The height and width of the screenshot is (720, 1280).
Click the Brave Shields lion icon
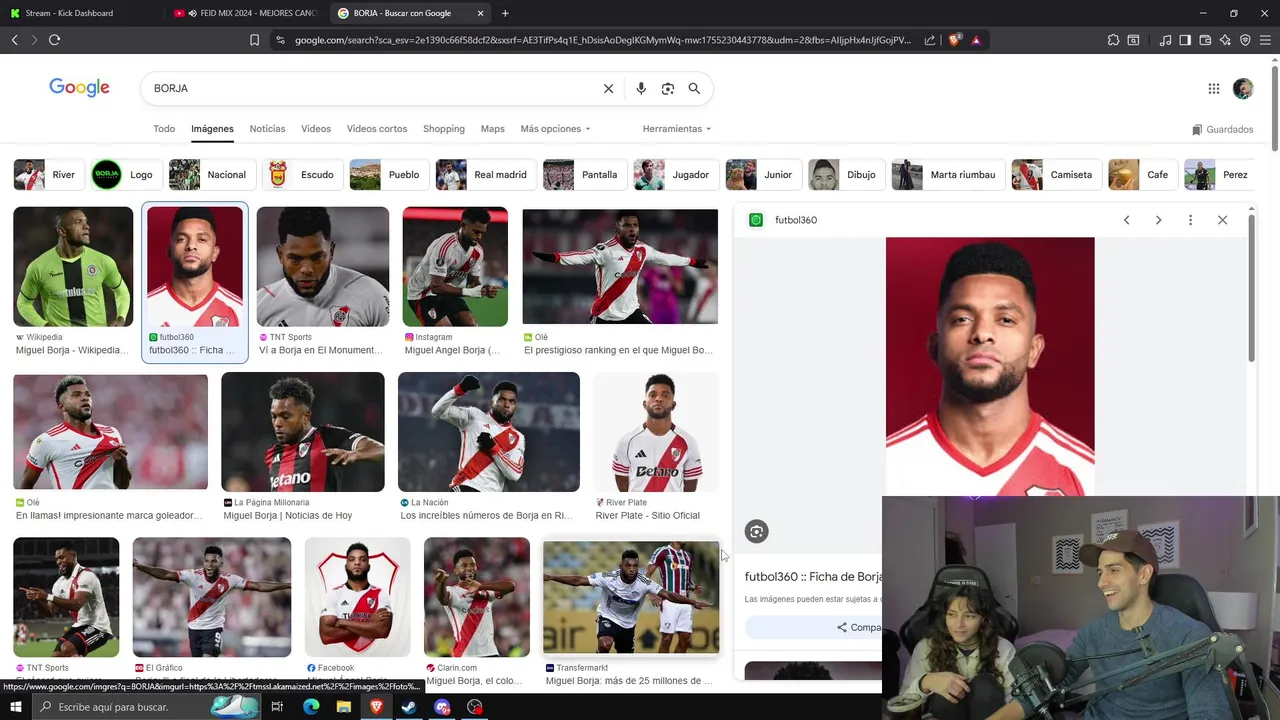(x=955, y=40)
